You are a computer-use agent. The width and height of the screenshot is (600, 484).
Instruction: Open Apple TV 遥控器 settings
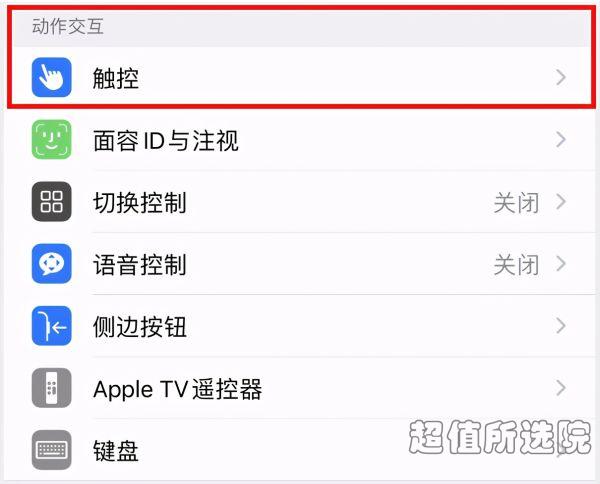pos(302,388)
